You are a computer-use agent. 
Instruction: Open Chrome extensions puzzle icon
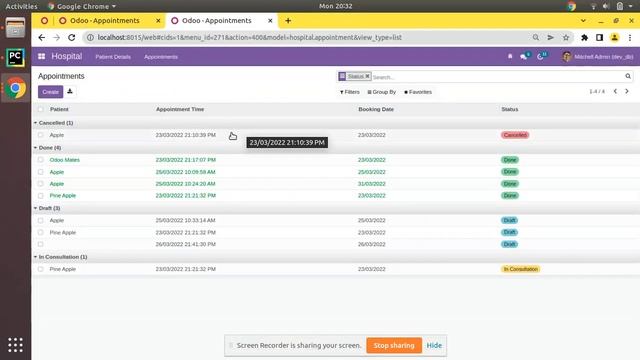click(584, 38)
